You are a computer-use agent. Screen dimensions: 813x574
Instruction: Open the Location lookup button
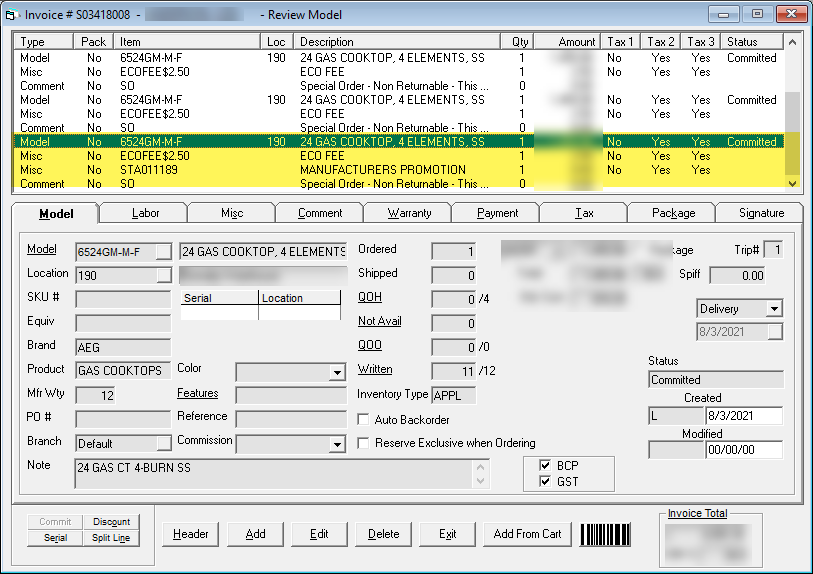(x=163, y=275)
